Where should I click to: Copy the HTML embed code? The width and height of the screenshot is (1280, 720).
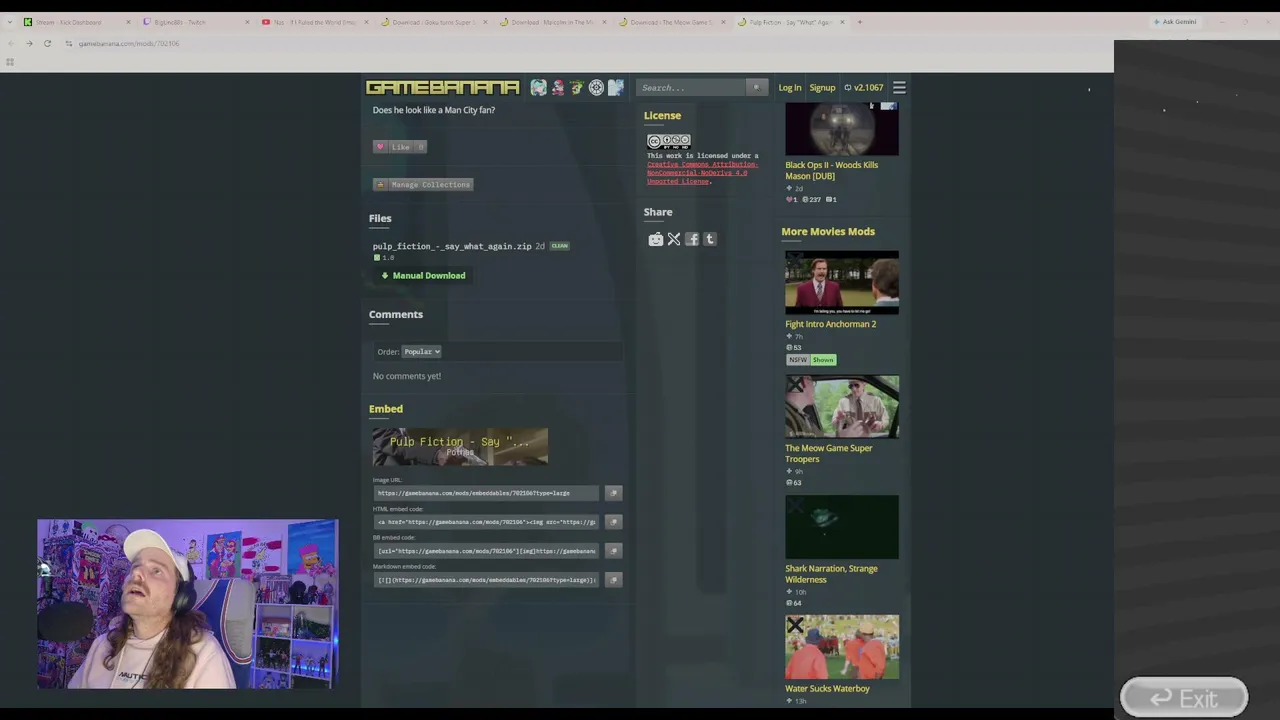tap(613, 522)
